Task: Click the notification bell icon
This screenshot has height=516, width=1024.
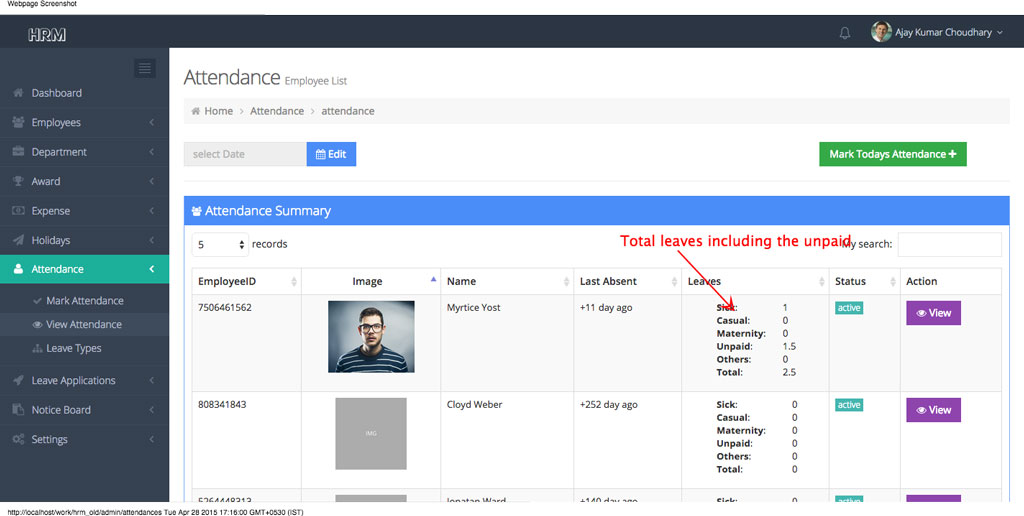Action: pos(845,33)
